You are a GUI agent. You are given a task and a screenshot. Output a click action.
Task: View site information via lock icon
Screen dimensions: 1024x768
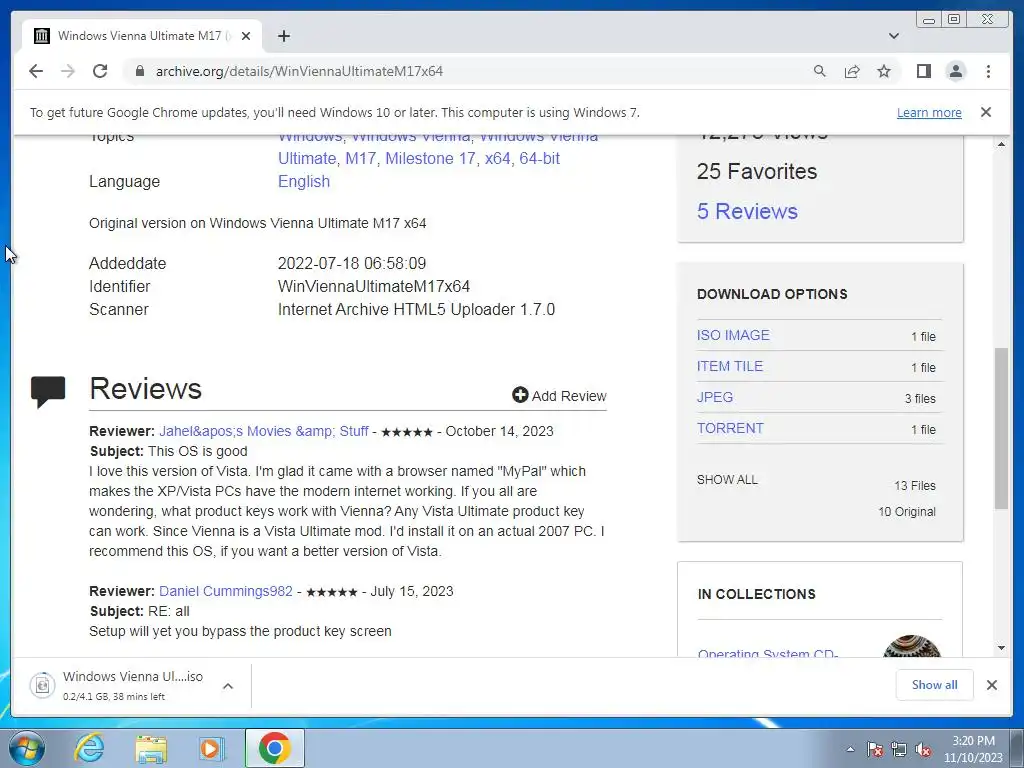[x=139, y=71]
